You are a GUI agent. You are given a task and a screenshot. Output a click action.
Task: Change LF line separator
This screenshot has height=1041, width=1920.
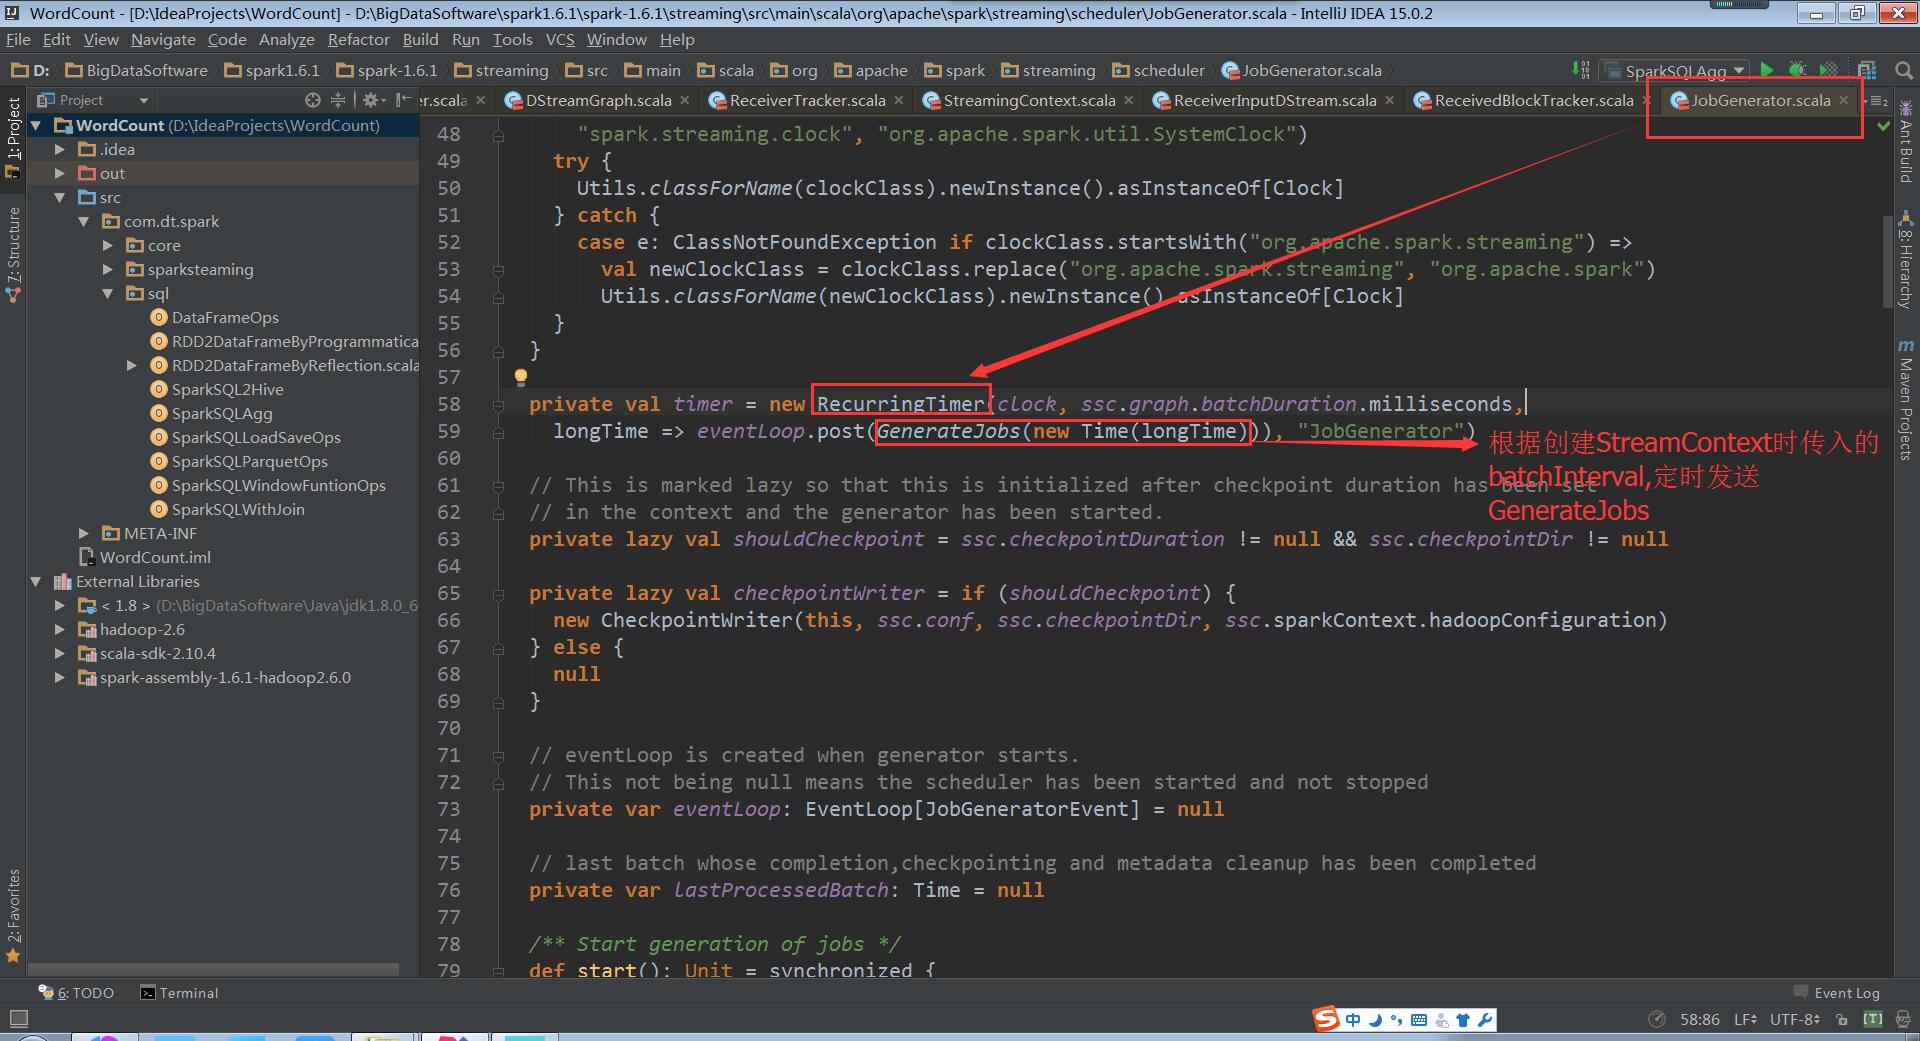[x=1745, y=1019]
